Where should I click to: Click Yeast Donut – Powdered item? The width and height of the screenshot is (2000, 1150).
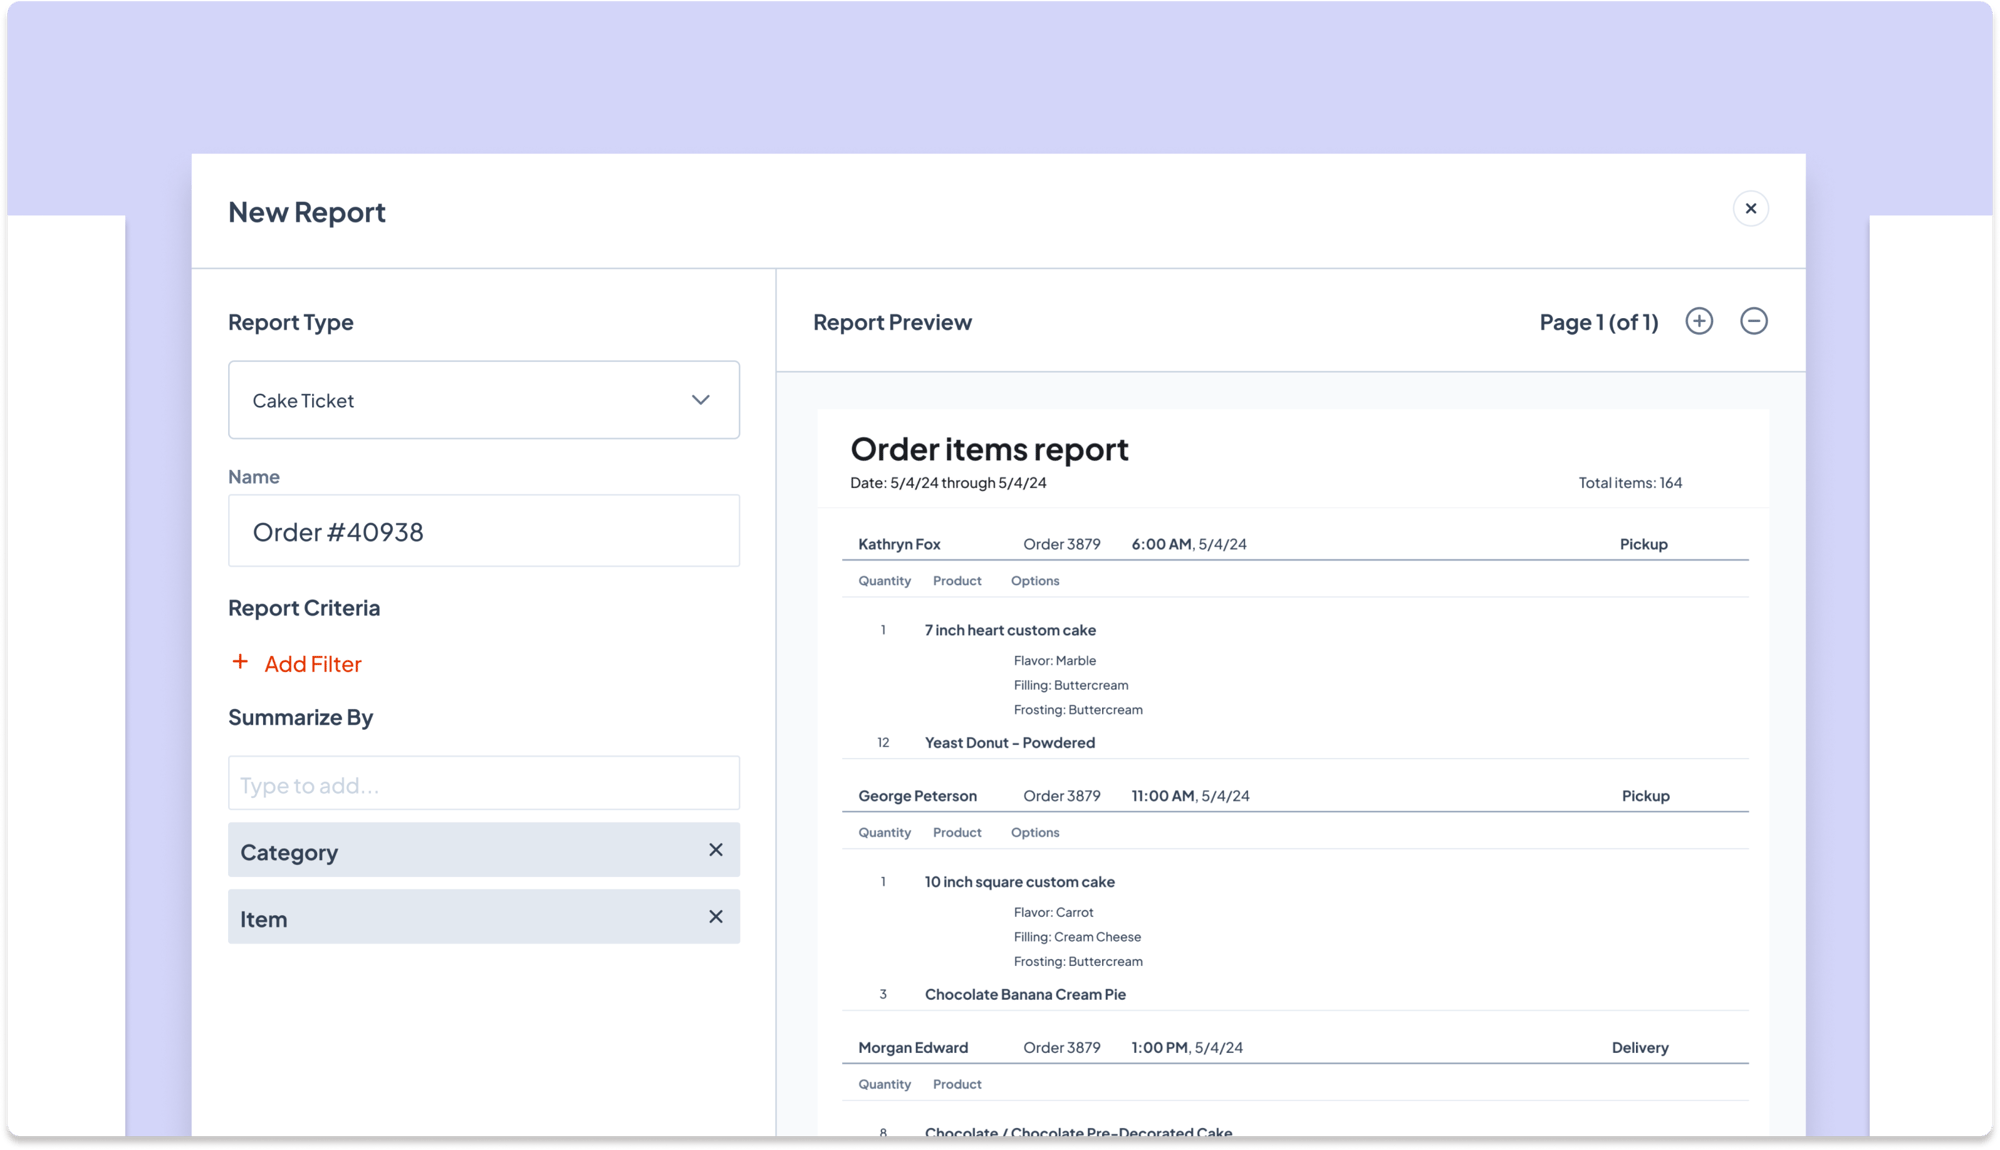[1010, 743]
